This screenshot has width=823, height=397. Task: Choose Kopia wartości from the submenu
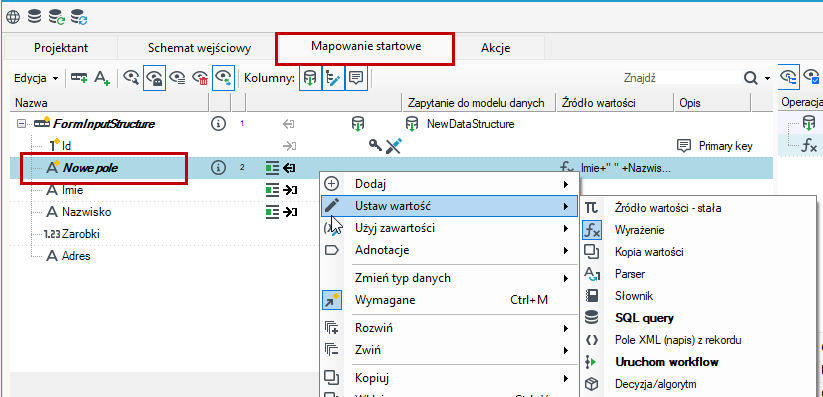698,252
